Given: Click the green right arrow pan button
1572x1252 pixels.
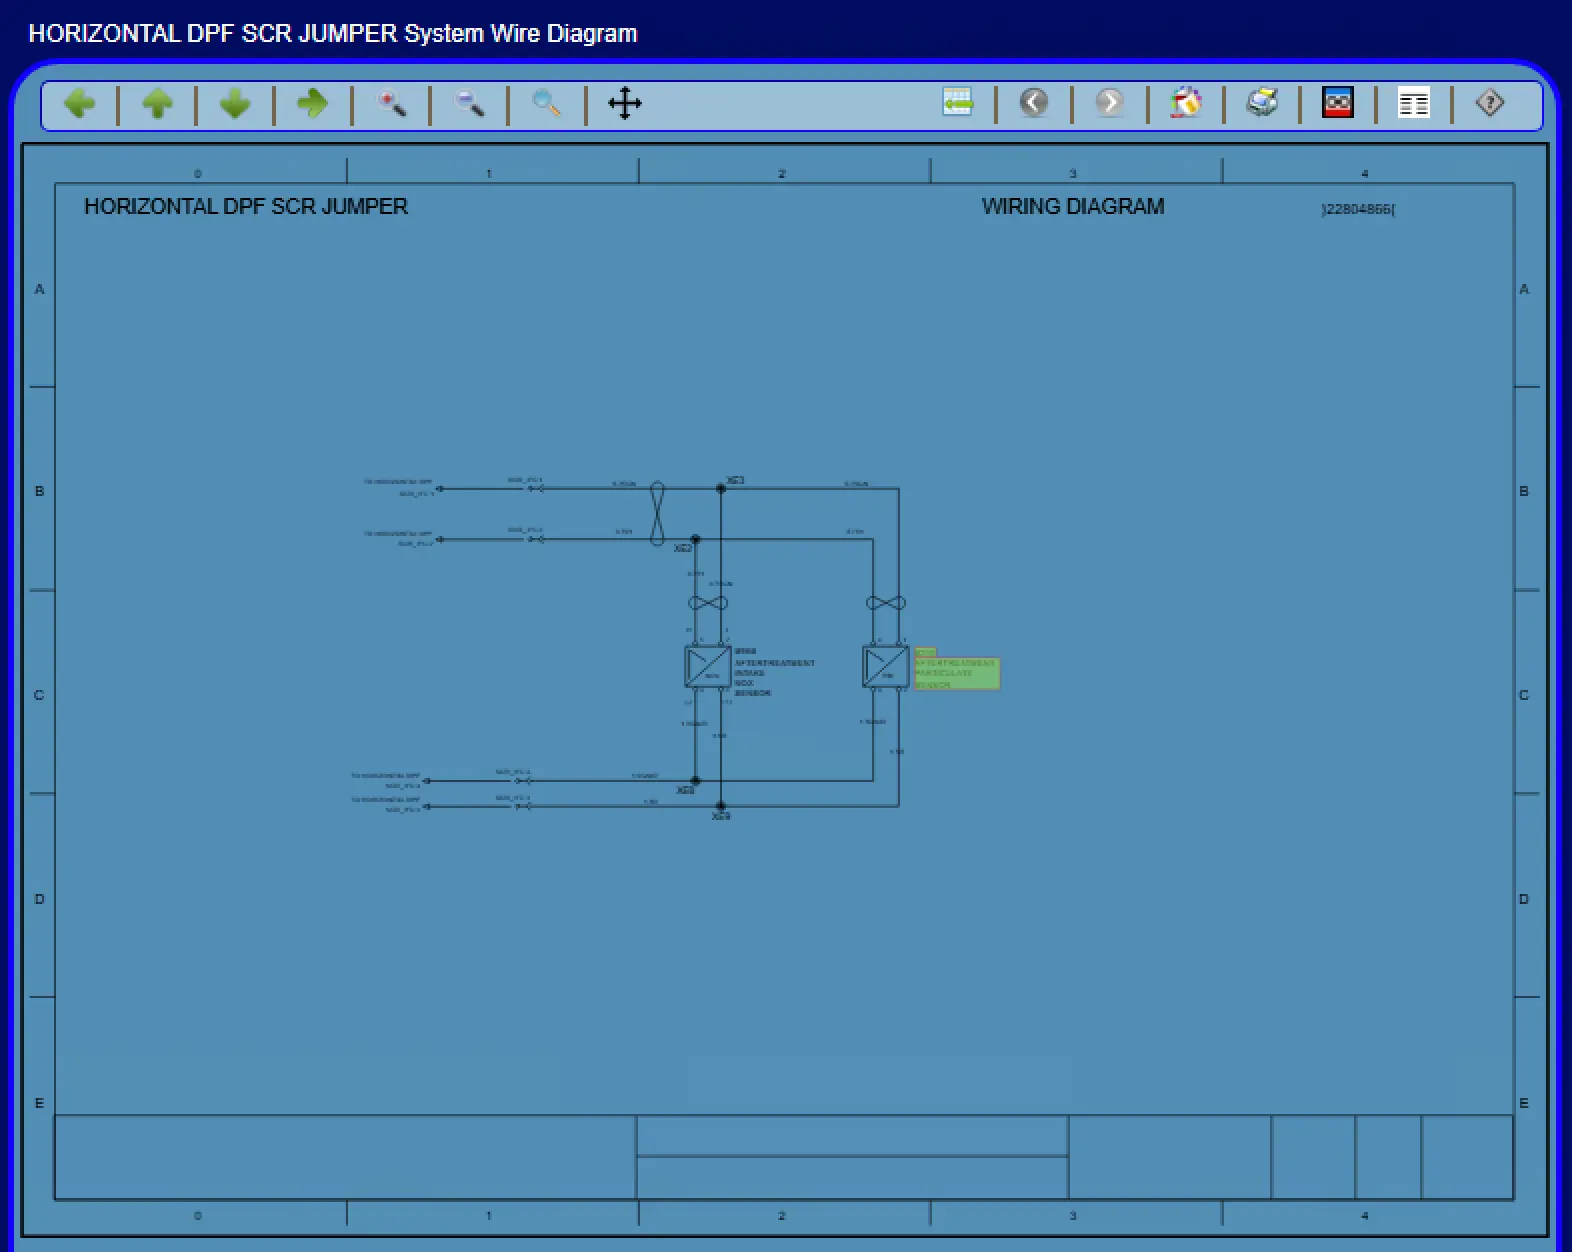Looking at the screenshot, I should pyautogui.click(x=312, y=103).
